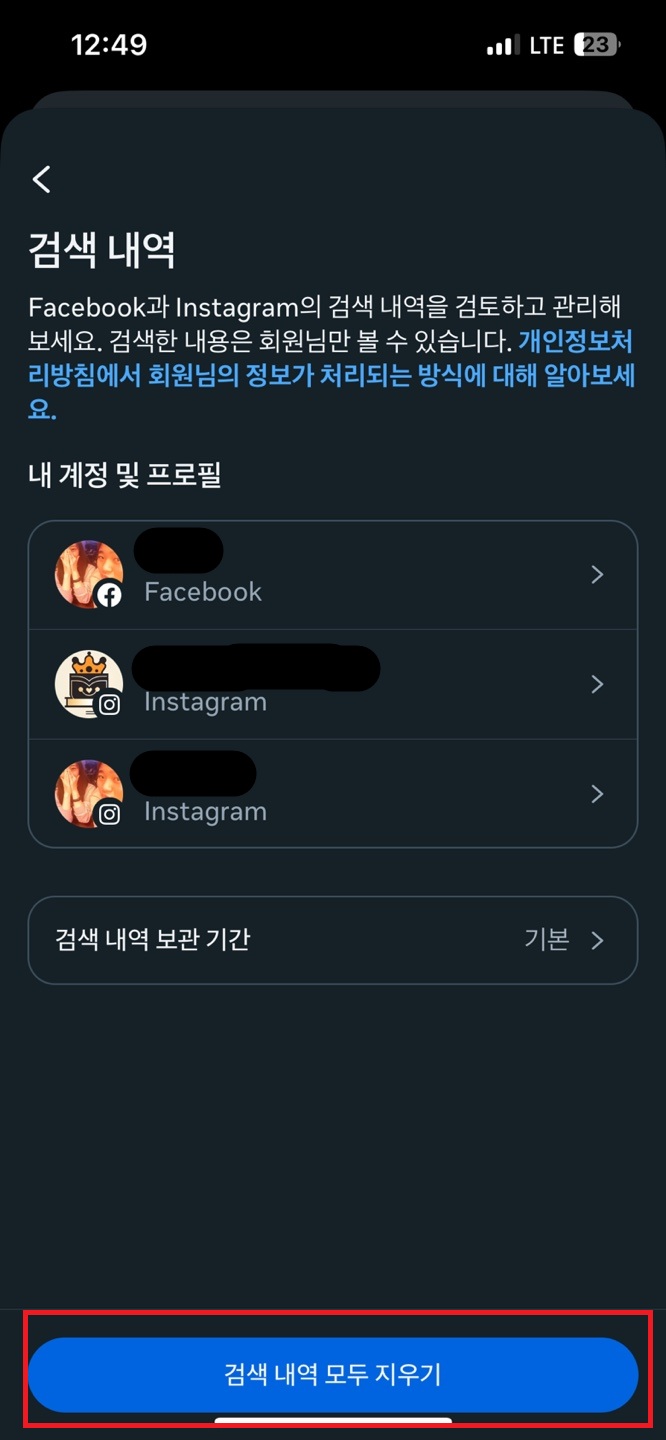Viewport: 666px width, 1440px height.
Task: Tap the third account's profile thumbnail
Action: [x=88, y=794]
